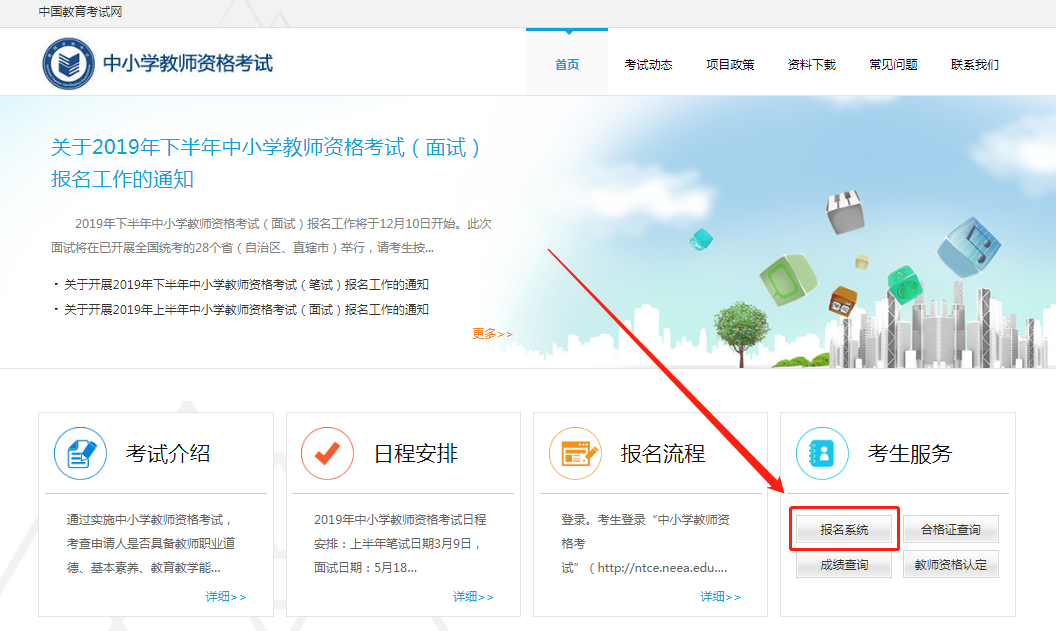Click the site logo emblem
Screen dimensions: 1056x631
(x=68, y=63)
